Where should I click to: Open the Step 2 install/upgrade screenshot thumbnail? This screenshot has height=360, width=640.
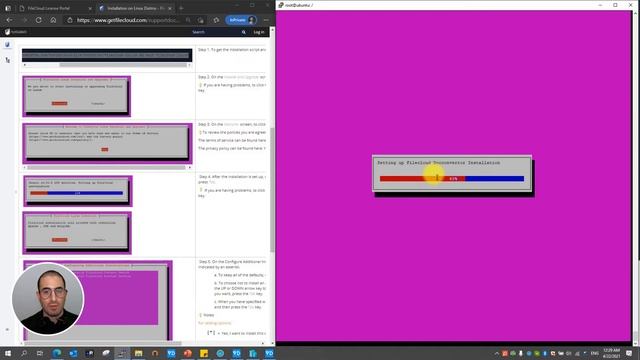(x=77, y=96)
